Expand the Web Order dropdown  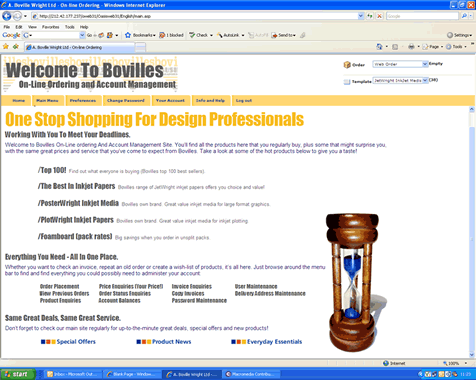coord(425,64)
